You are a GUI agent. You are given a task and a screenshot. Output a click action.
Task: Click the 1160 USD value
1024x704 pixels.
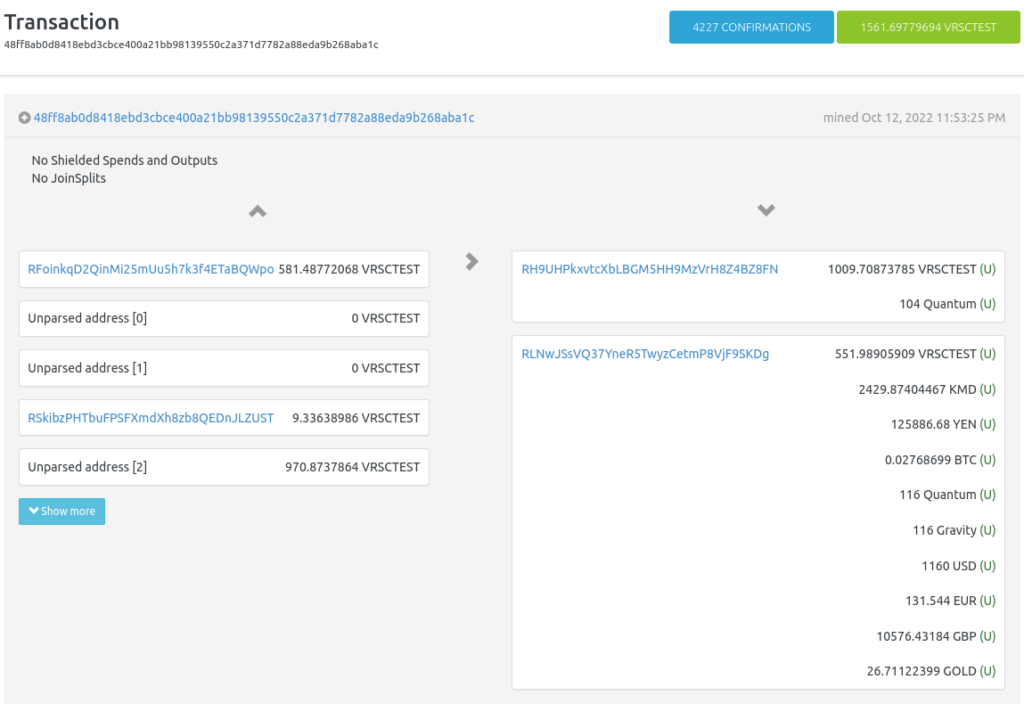949,566
